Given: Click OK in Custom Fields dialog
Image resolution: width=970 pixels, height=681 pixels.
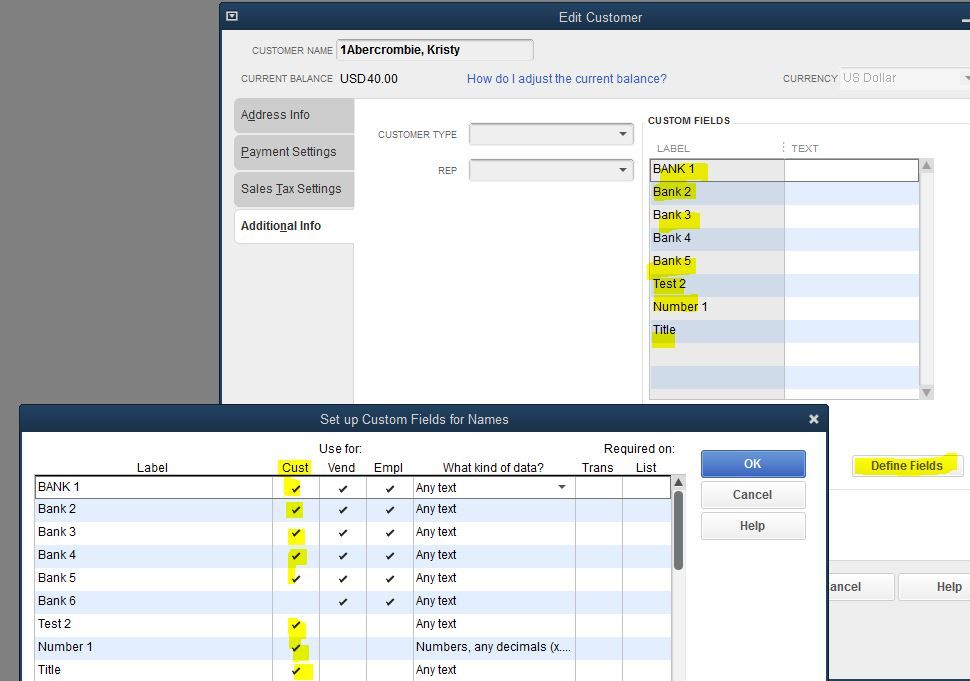Looking at the screenshot, I should pos(753,464).
